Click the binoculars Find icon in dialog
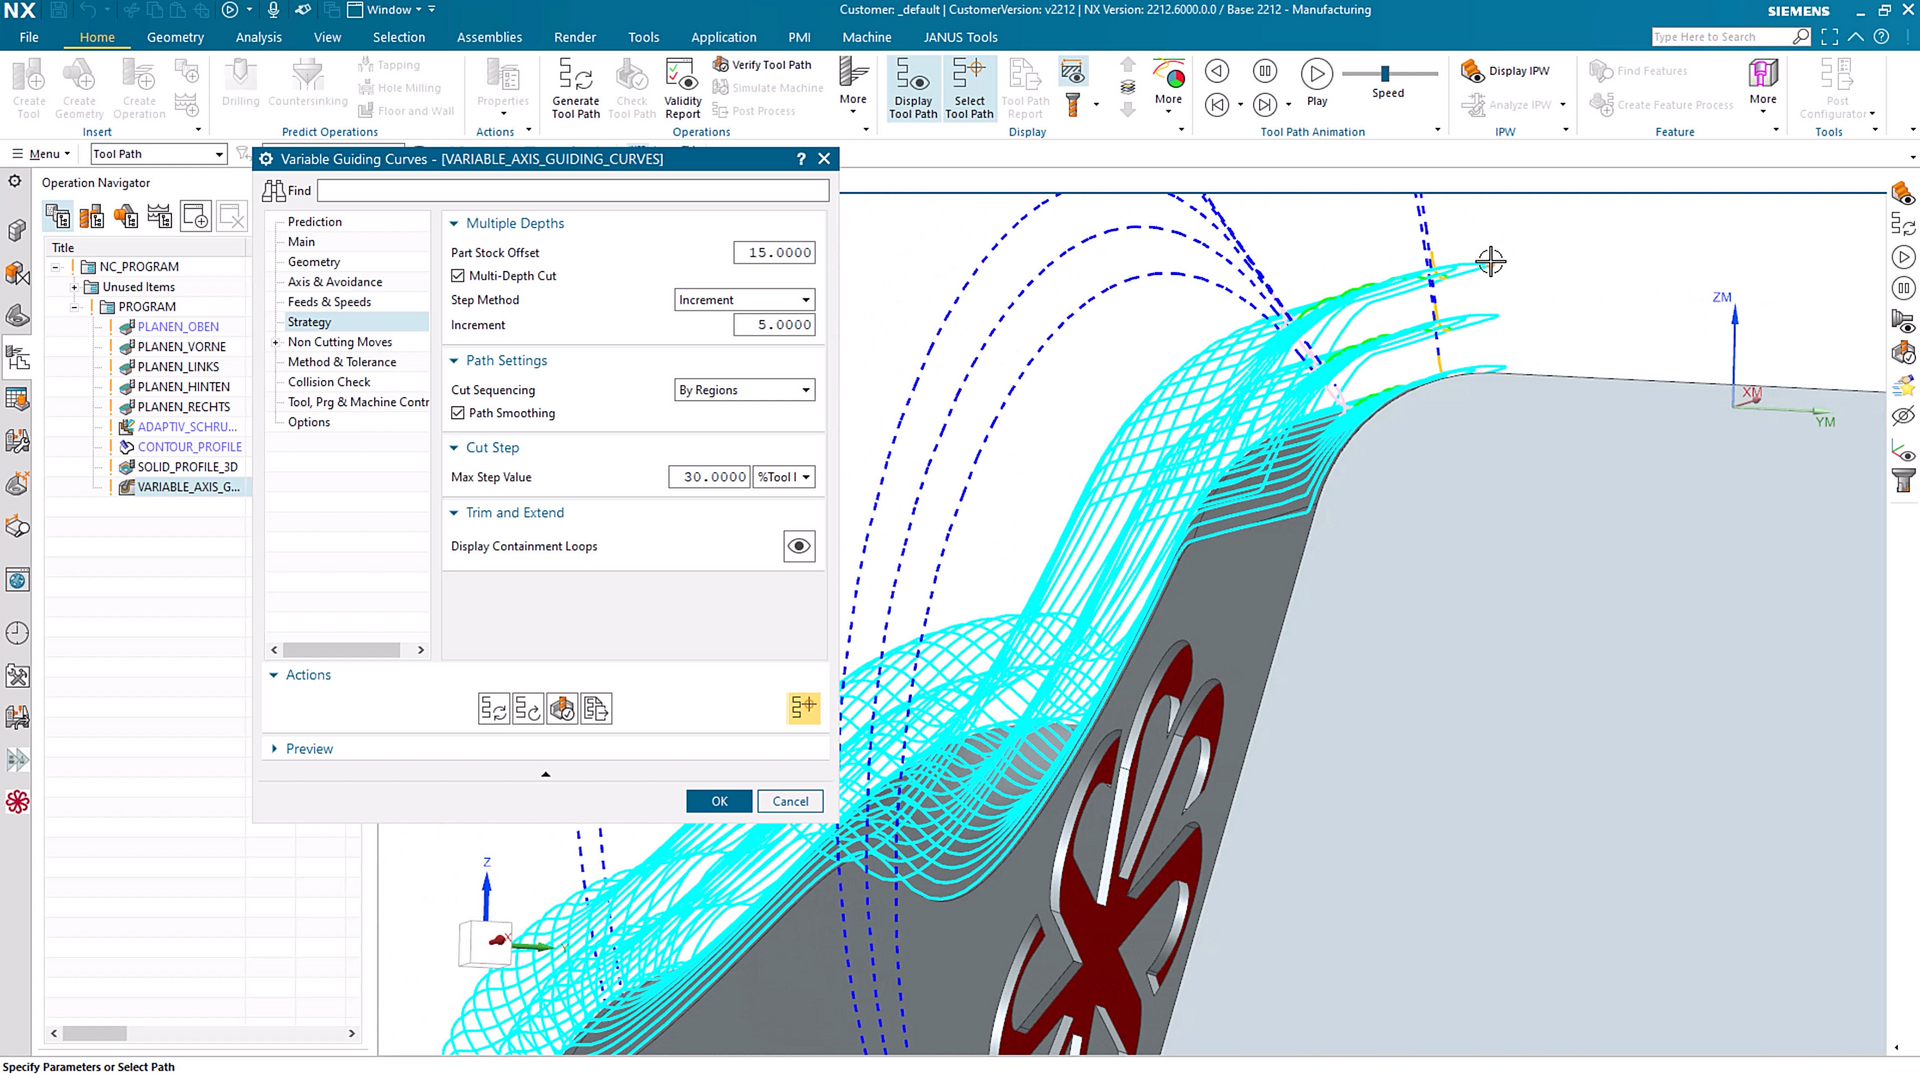Screen dimensions: 1920x1078 [x=274, y=190]
